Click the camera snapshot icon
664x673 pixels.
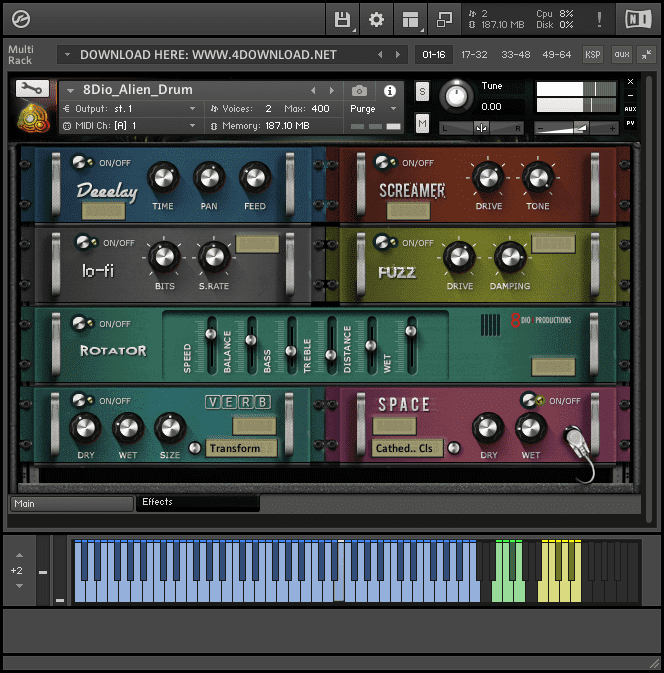click(x=359, y=91)
